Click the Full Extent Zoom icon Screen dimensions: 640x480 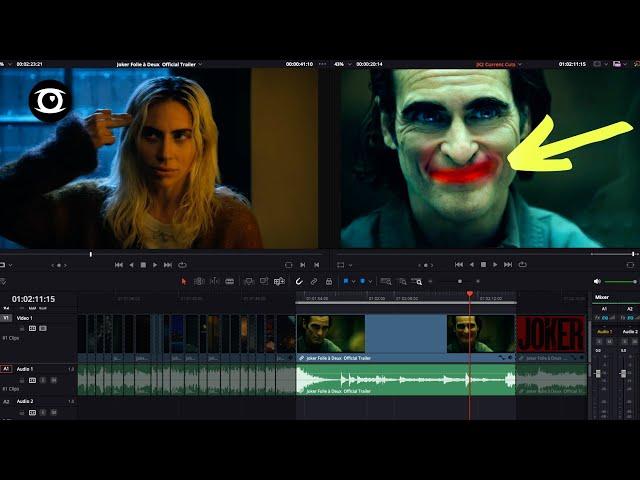[386, 281]
